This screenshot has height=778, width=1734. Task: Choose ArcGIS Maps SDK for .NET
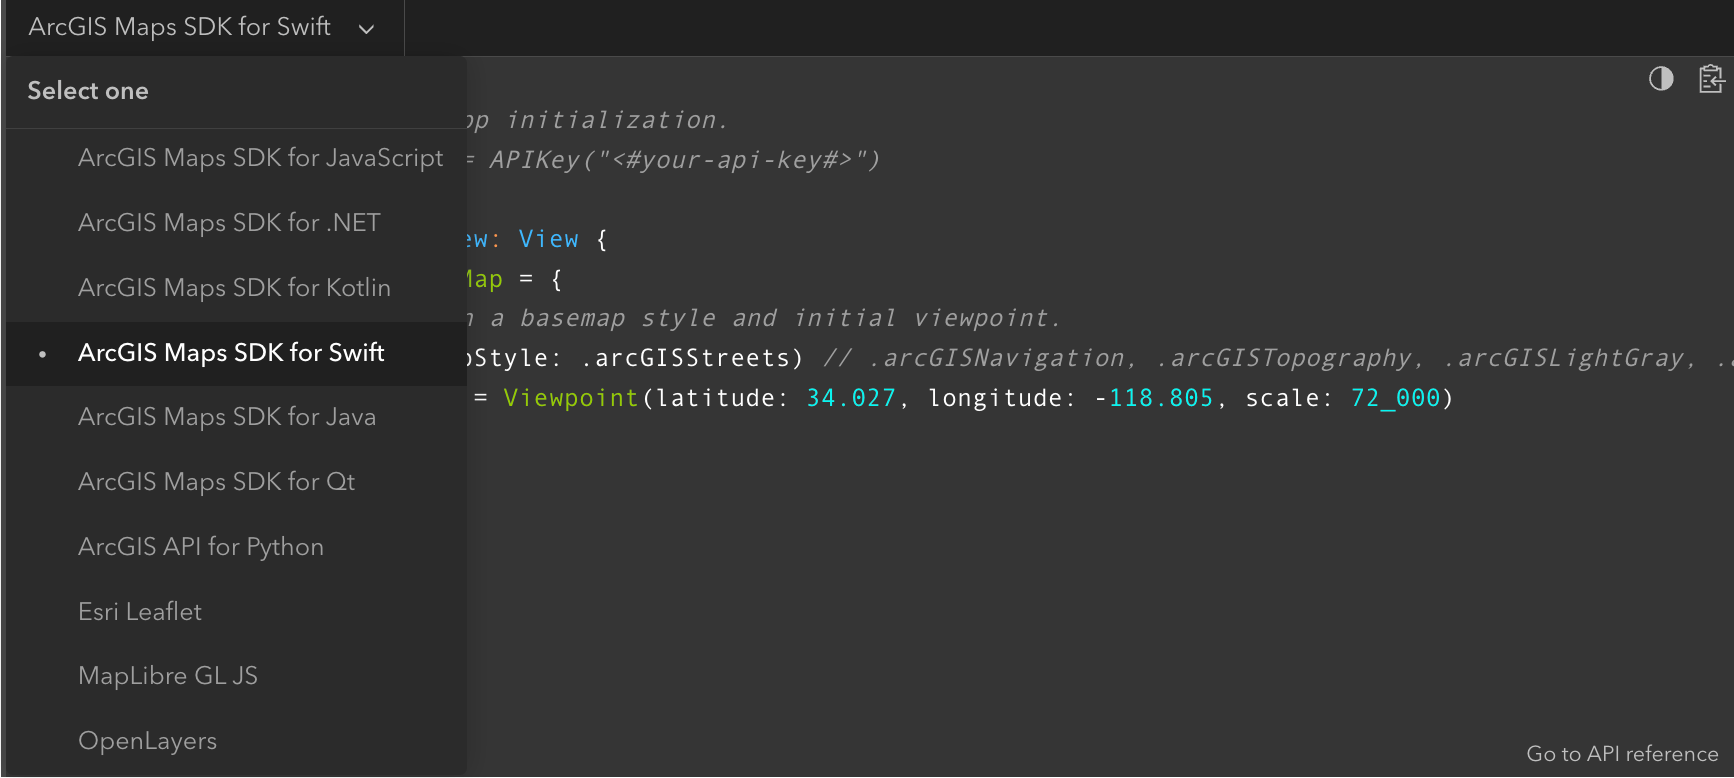pyautogui.click(x=236, y=223)
